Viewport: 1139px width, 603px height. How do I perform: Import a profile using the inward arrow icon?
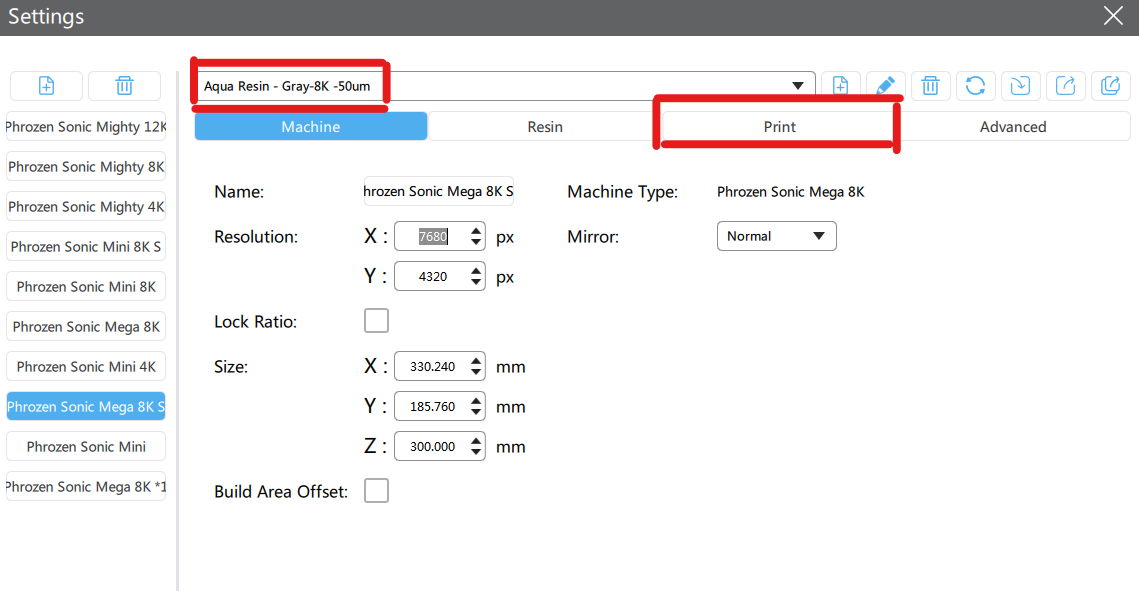[x=1021, y=86]
